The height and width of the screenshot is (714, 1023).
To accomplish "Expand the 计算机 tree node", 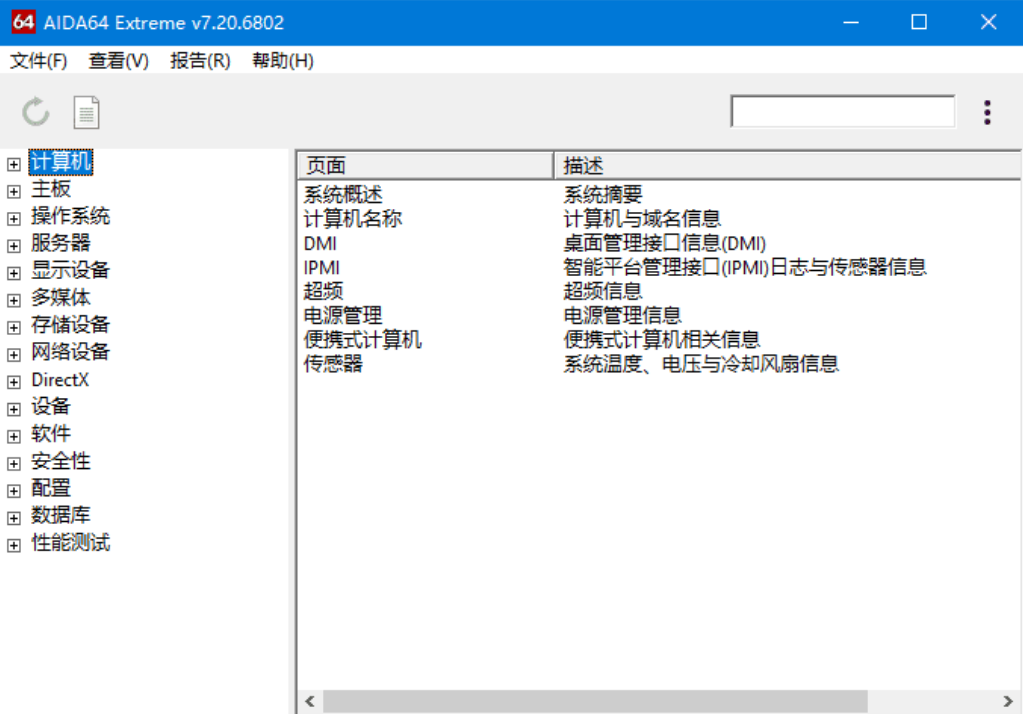I will pos(13,162).
